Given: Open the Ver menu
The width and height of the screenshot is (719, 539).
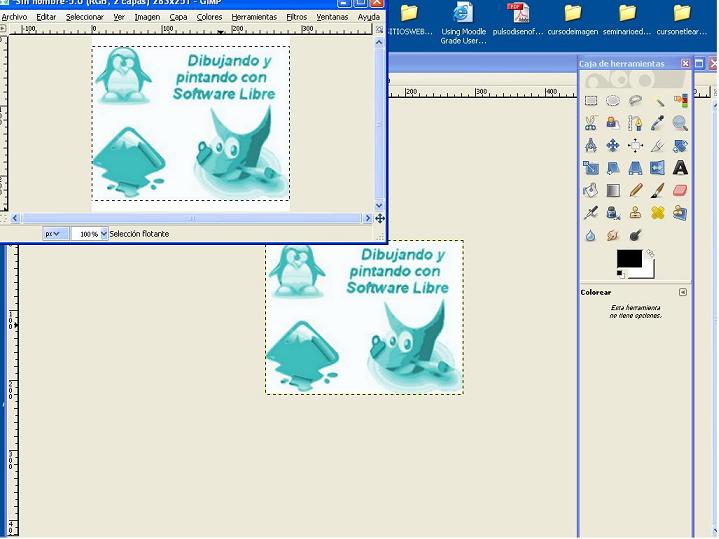Looking at the screenshot, I should tap(119, 17).
